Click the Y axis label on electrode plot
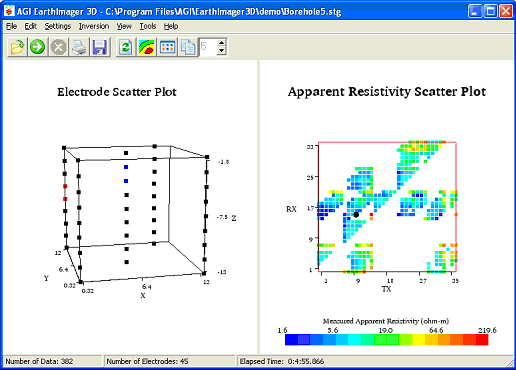This screenshot has height=370, width=516. pyautogui.click(x=46, y=278)
